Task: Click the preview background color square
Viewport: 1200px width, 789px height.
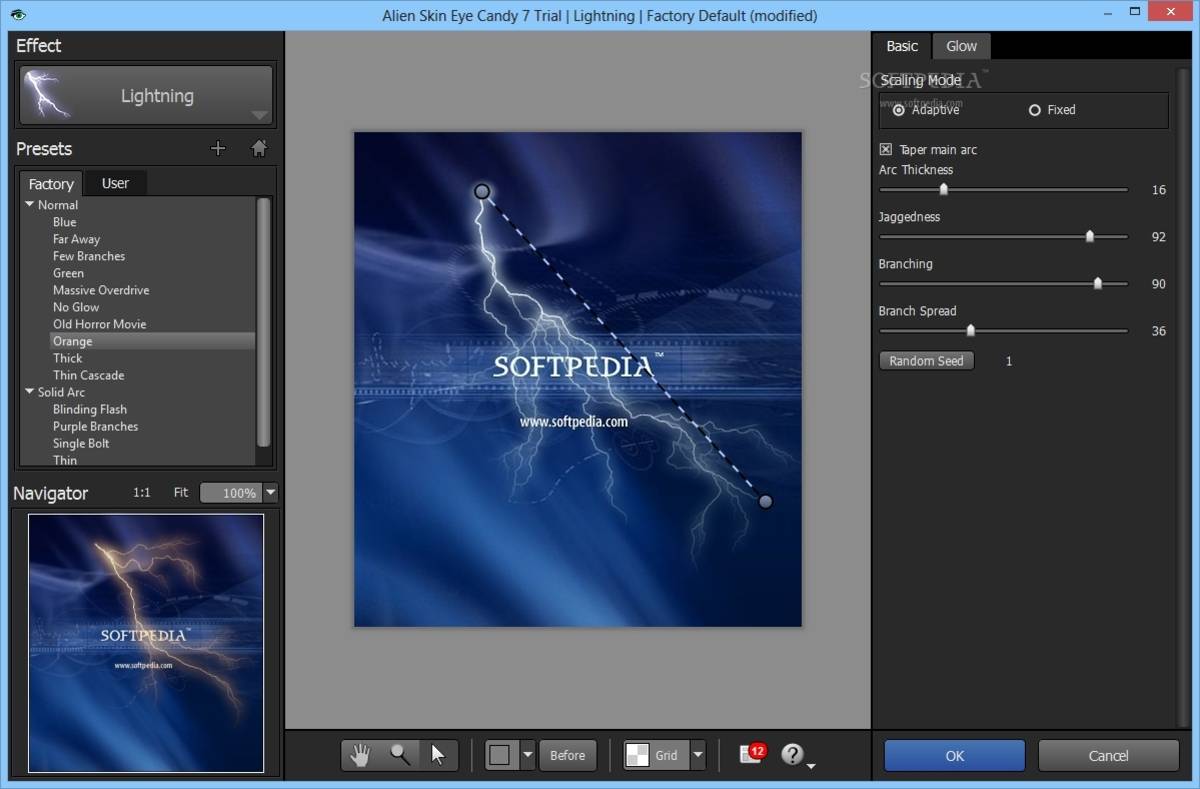Action: [x=501, y=755]
